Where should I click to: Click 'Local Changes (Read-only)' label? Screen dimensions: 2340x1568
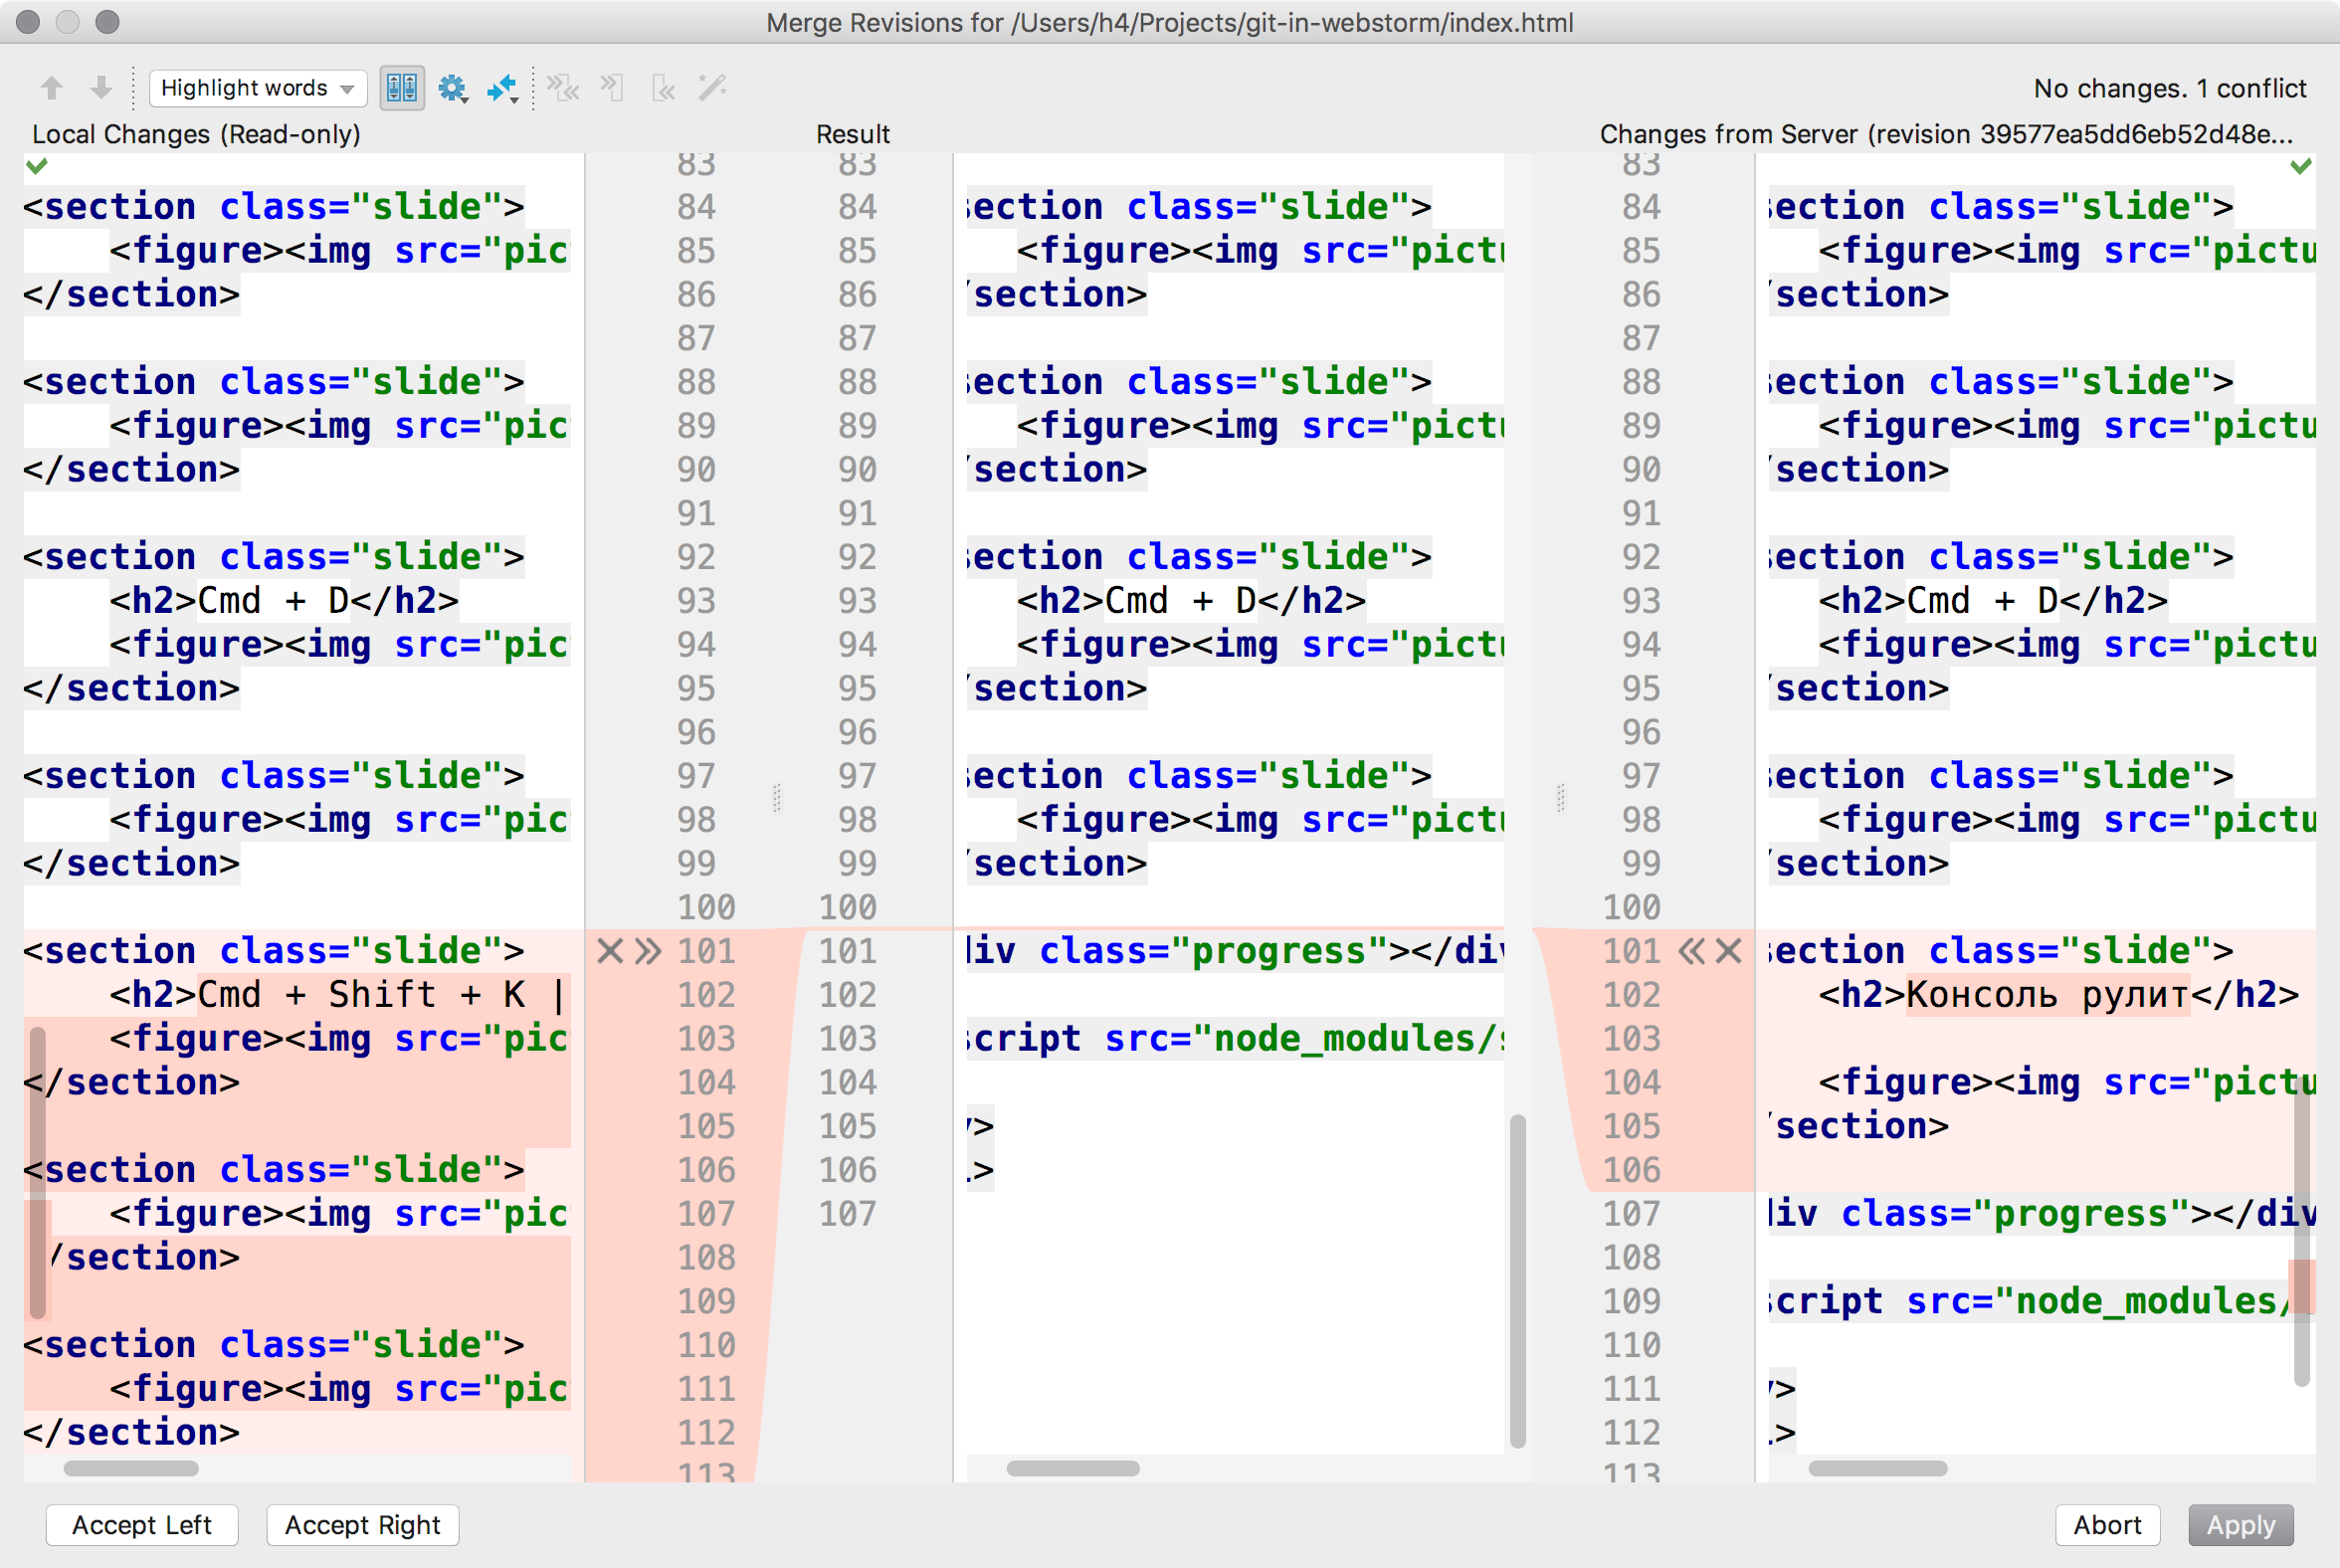coord(196,134)
